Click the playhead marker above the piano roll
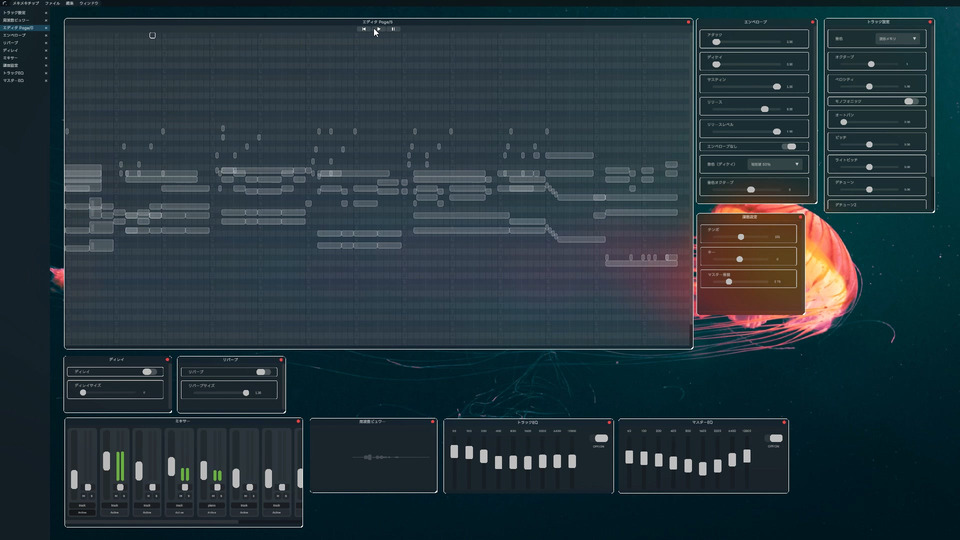This screenshot has width=960, height=540. 152,36
